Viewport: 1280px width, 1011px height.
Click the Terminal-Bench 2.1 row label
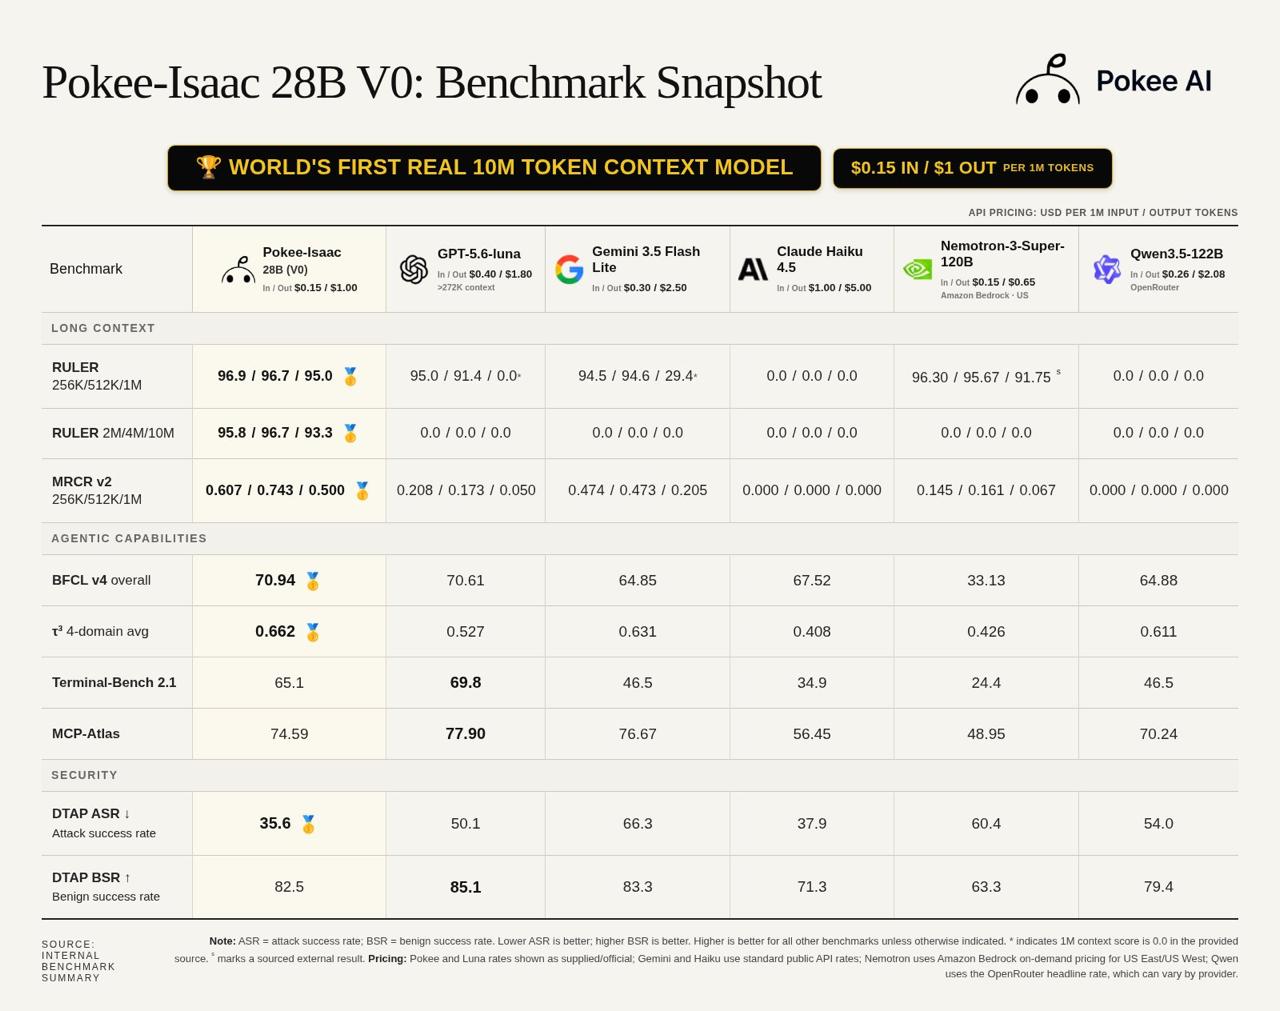114,682
